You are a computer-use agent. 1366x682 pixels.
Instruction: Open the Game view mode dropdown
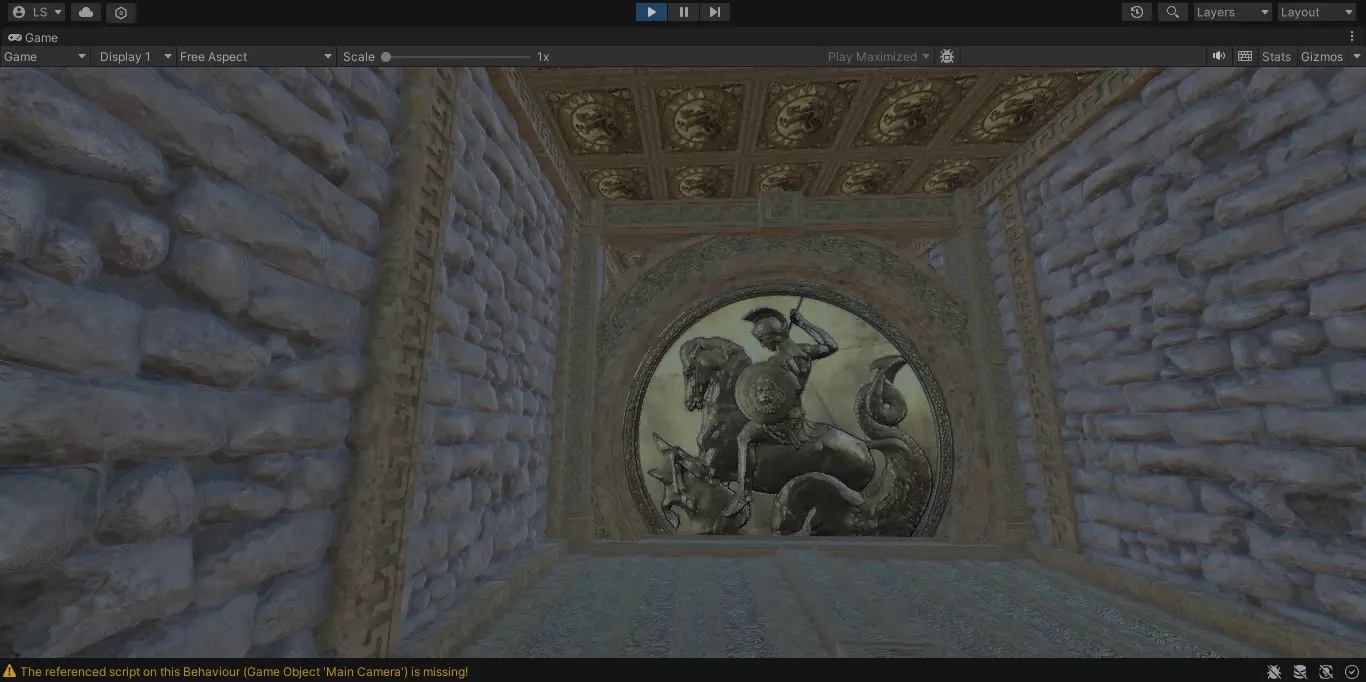point(45,57)
